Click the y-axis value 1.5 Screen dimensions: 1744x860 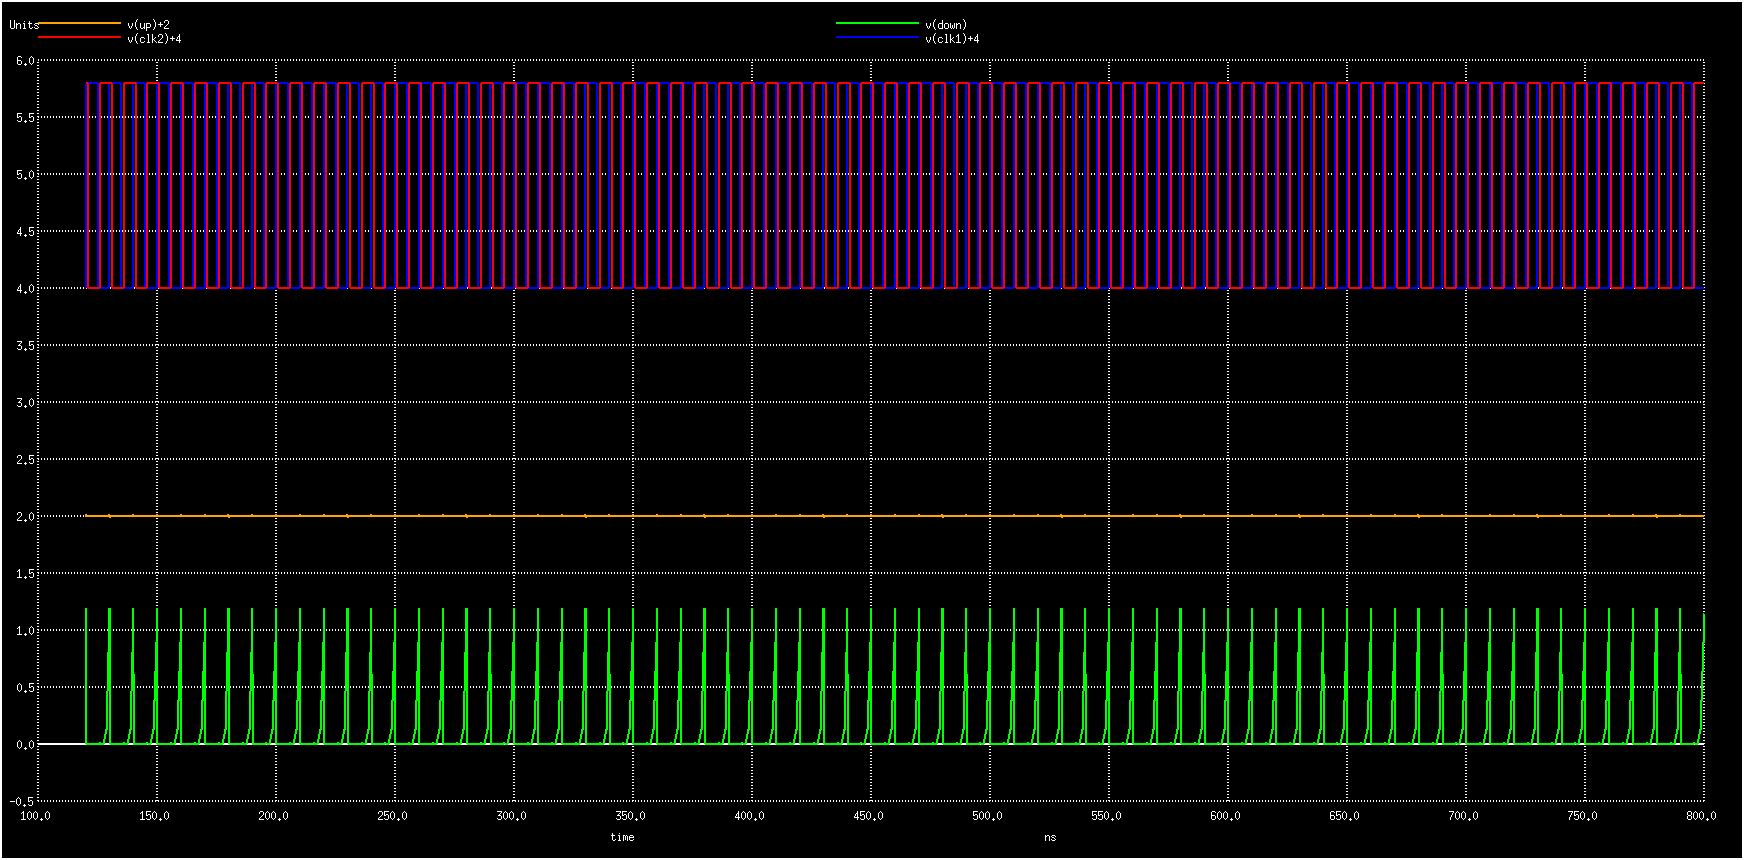coord(25,573)
